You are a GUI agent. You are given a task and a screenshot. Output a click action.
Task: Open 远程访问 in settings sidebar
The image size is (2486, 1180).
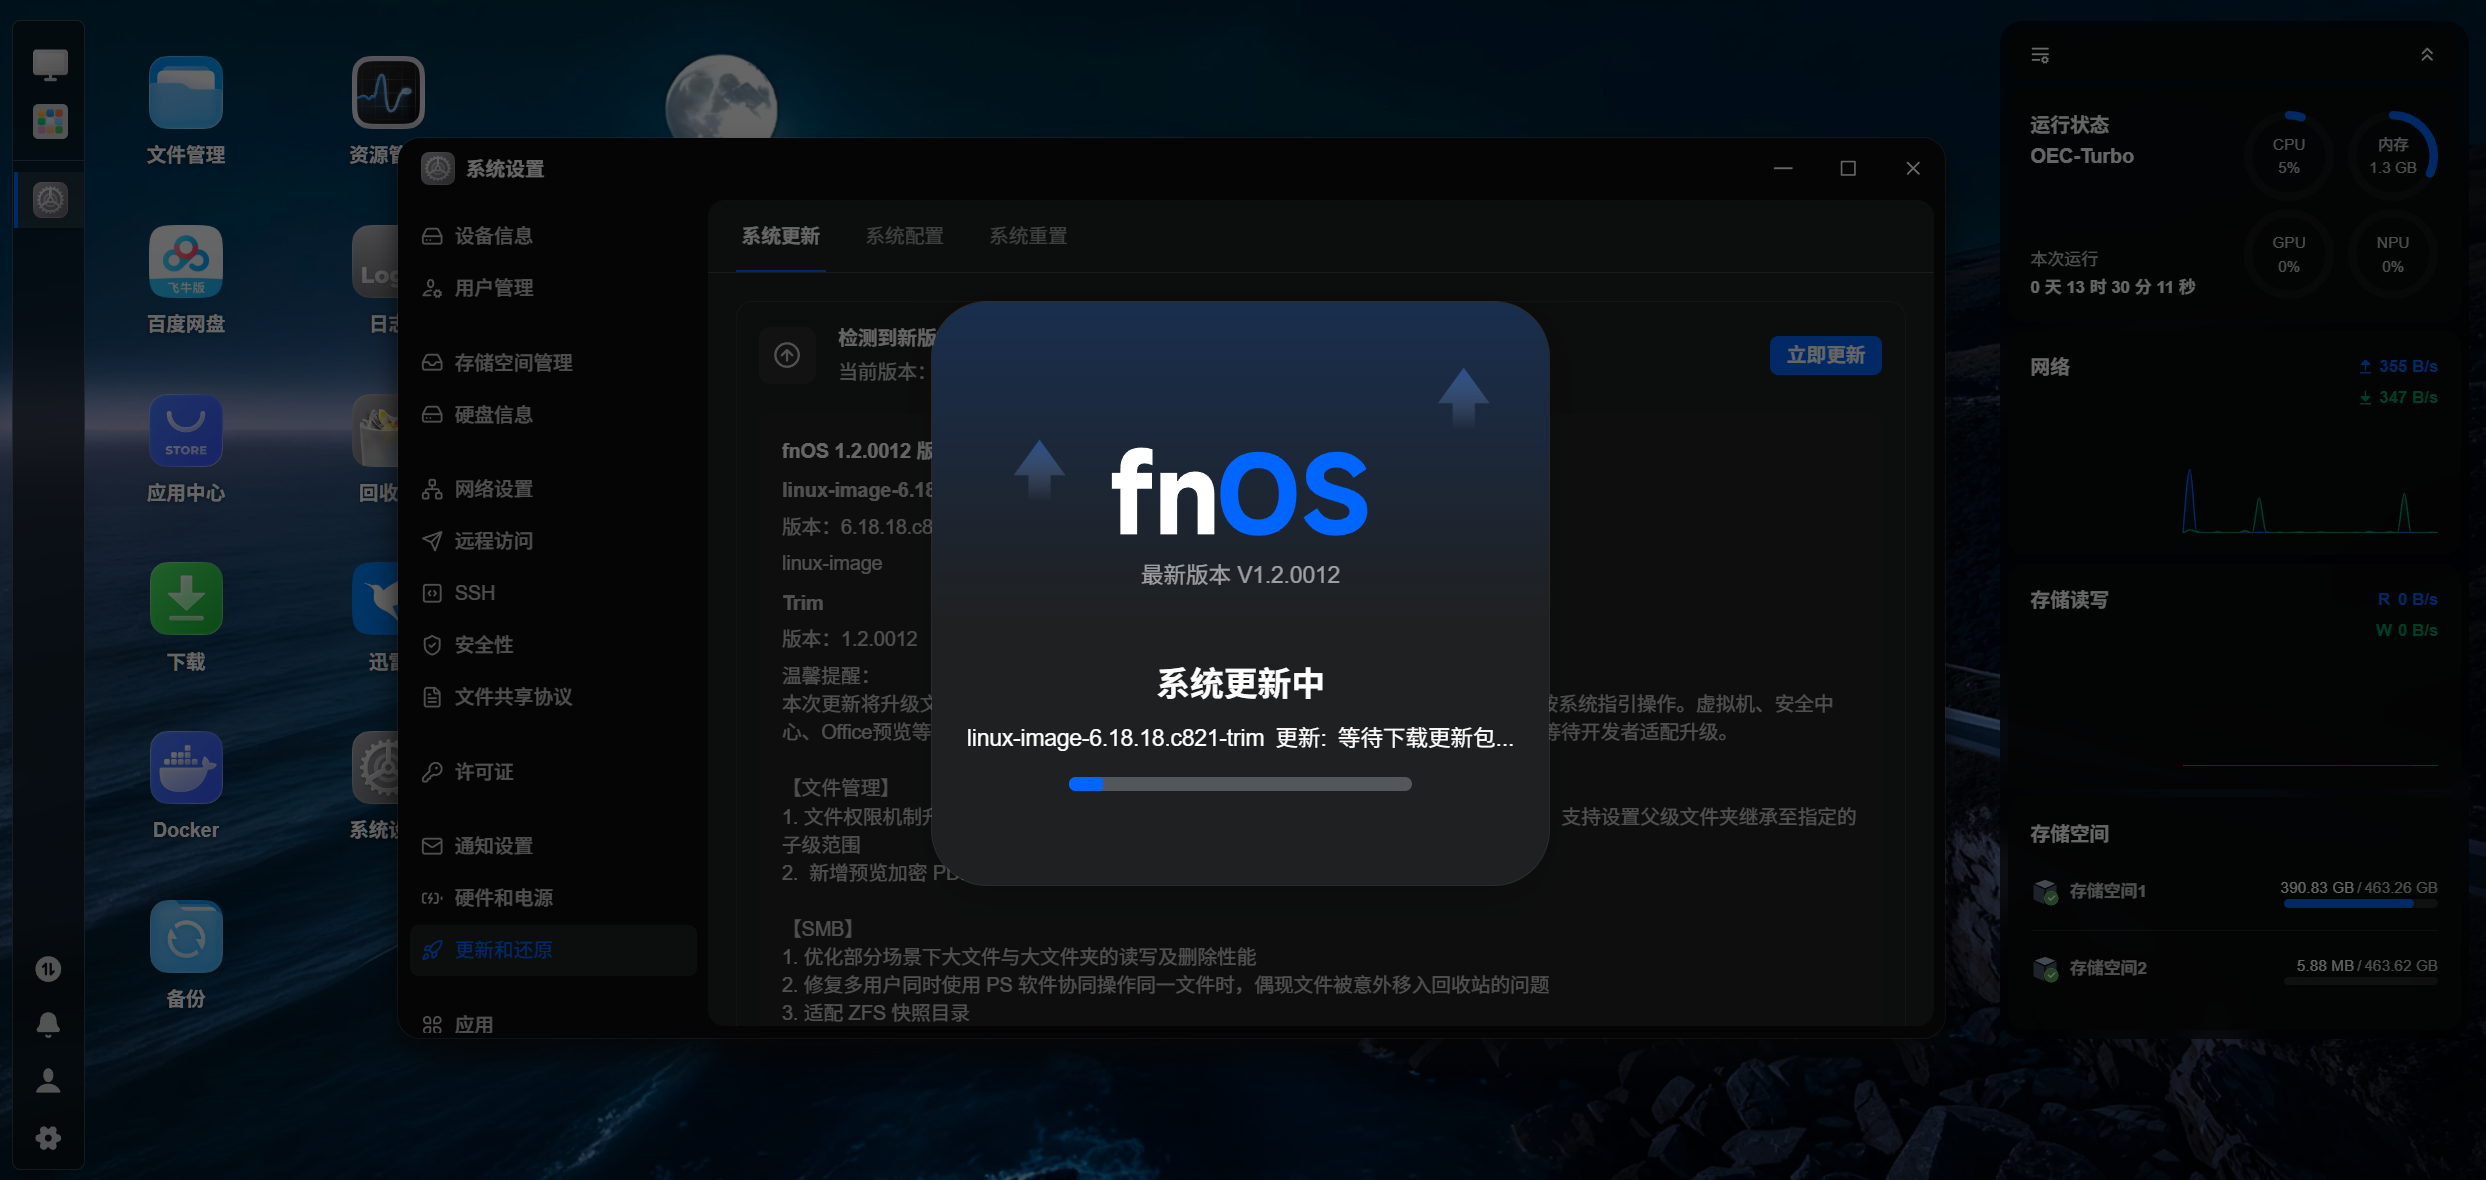point(552,541)
